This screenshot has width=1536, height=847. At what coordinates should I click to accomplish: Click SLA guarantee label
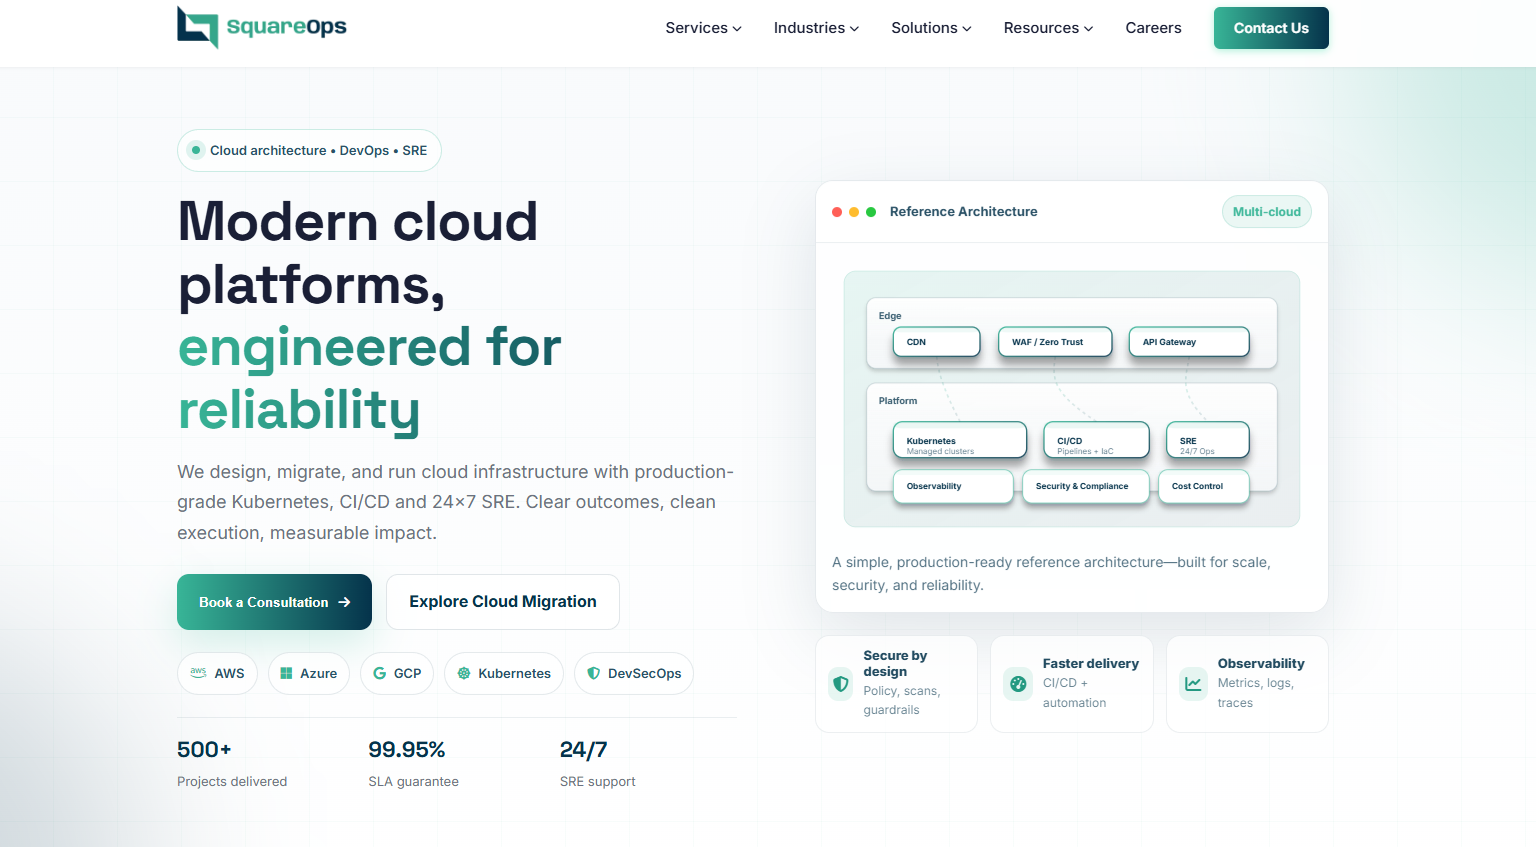[x=413, y=782]
